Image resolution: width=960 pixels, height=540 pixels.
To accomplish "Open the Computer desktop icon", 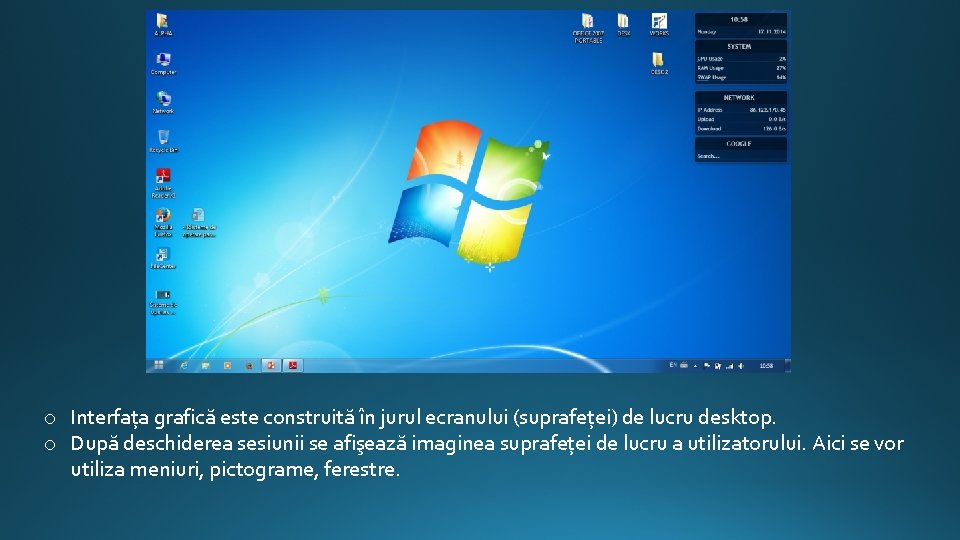I will pyautogui.click(x=163, y=64).
